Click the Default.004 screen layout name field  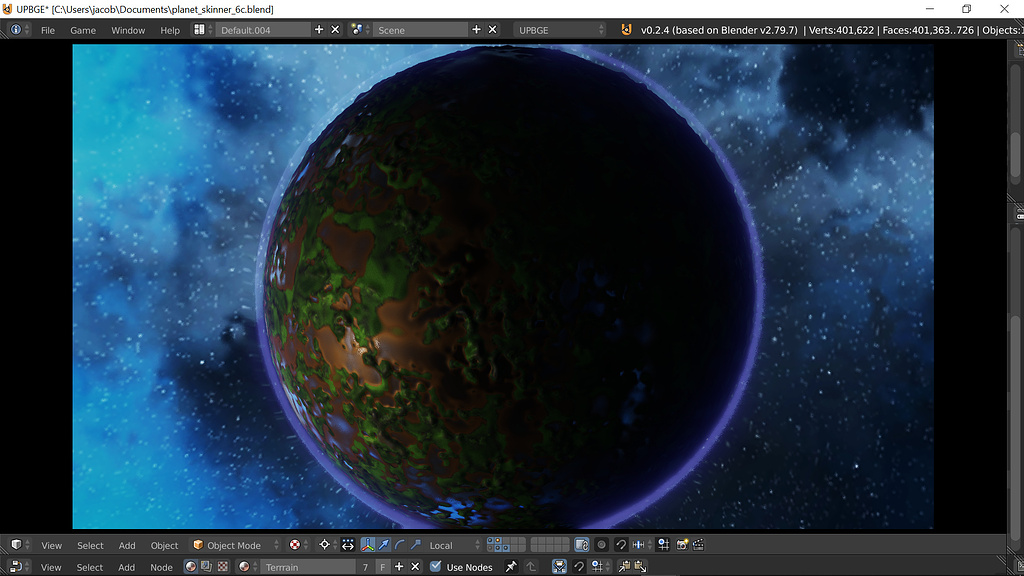coord(263,30)
